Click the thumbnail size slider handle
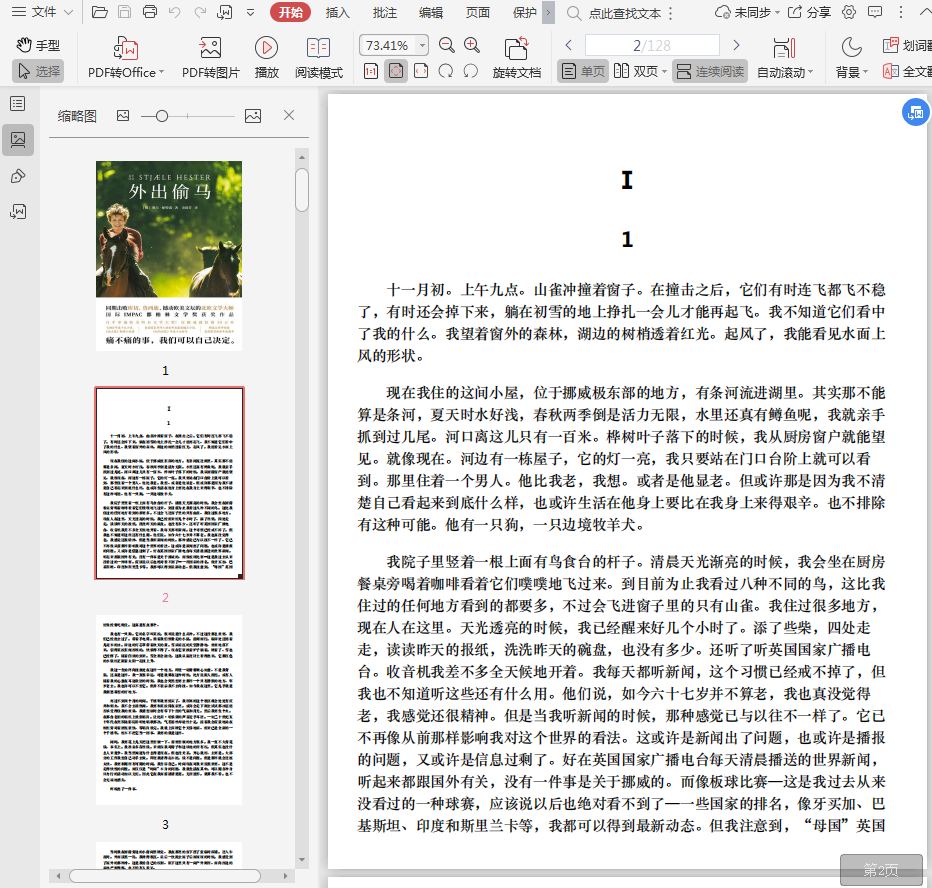Image resolution: width=932 pixels, height=888 pixels. (x=162, y=116)
